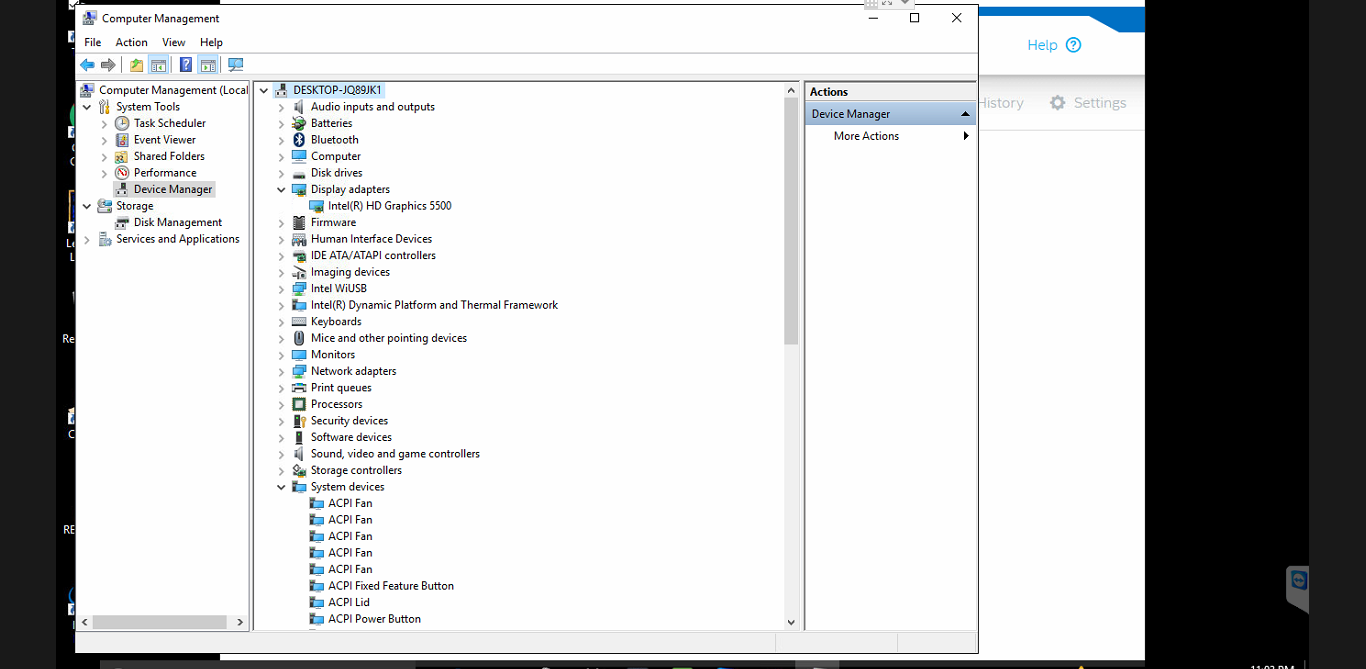The height and width of the screenshot is (669, 1366).
Task: Collapse the System Tools node
Action: pyautogui.click(x=87, y=107)
